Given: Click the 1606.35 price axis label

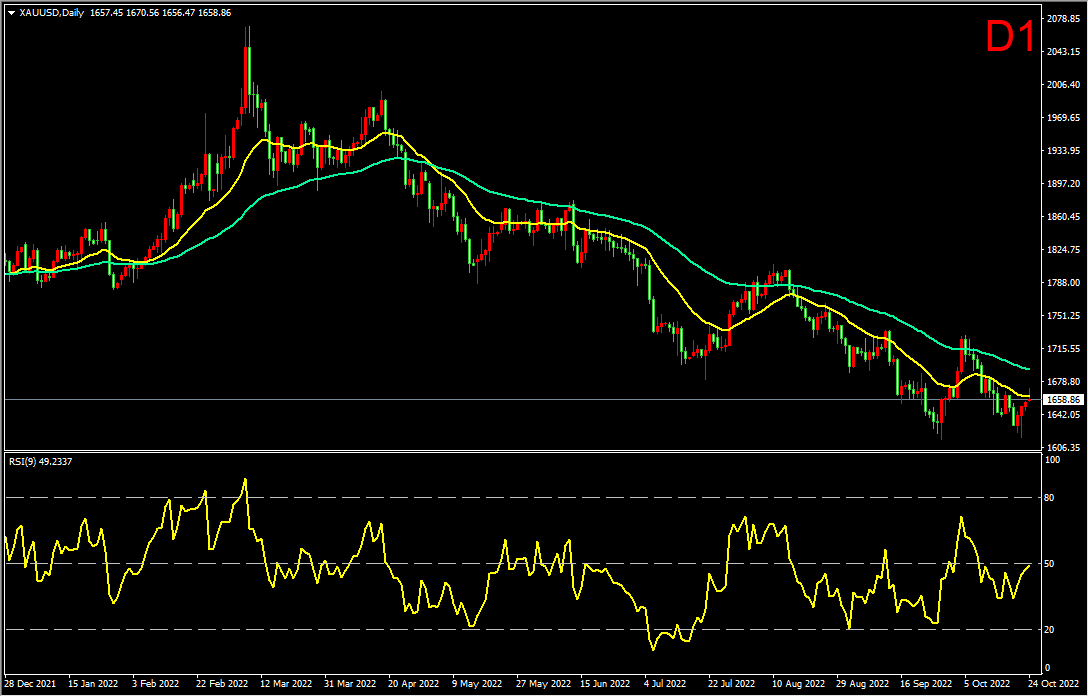Looking at the screenshot, I should click(x=1066, y=448).
